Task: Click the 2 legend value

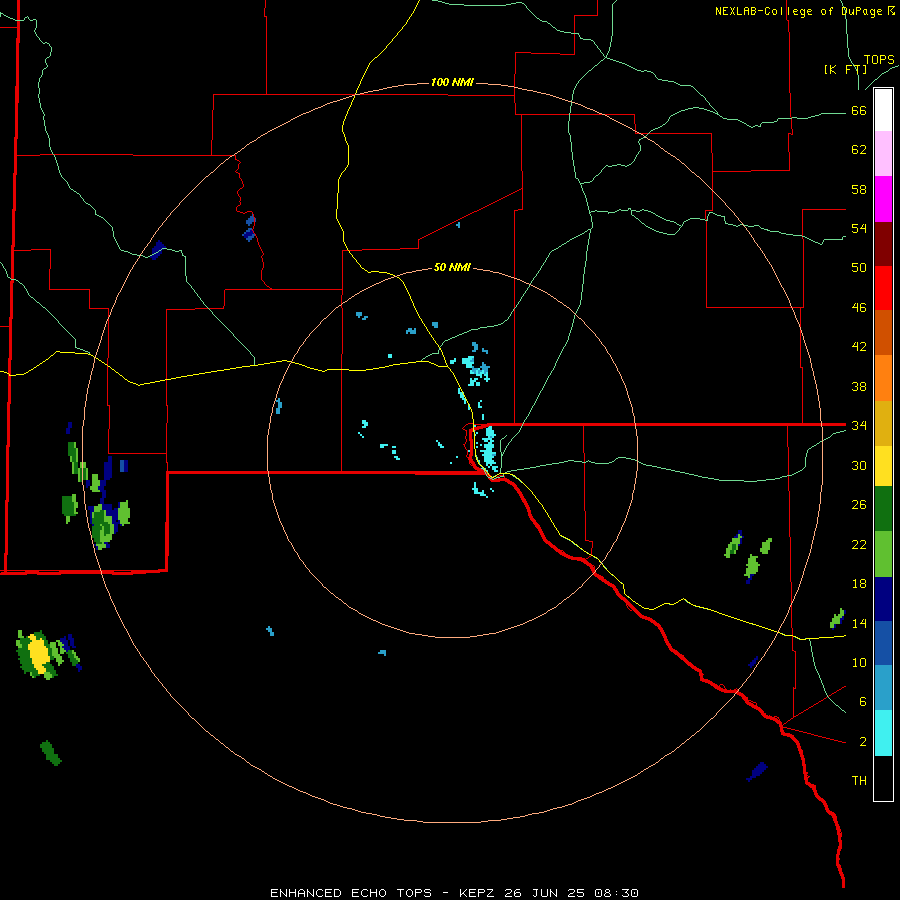Action: click(x=863, y=742)
